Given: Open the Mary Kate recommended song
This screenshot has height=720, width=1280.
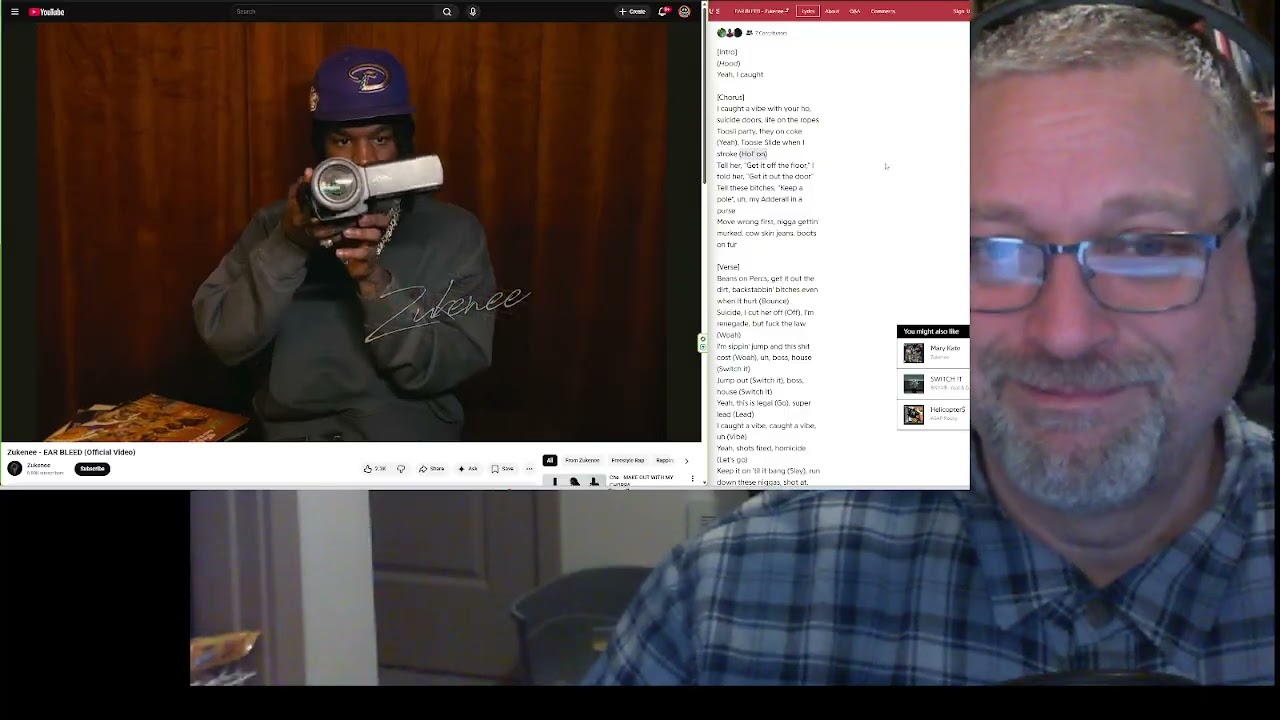Looking at the screenshot, I should coord(945,348).
